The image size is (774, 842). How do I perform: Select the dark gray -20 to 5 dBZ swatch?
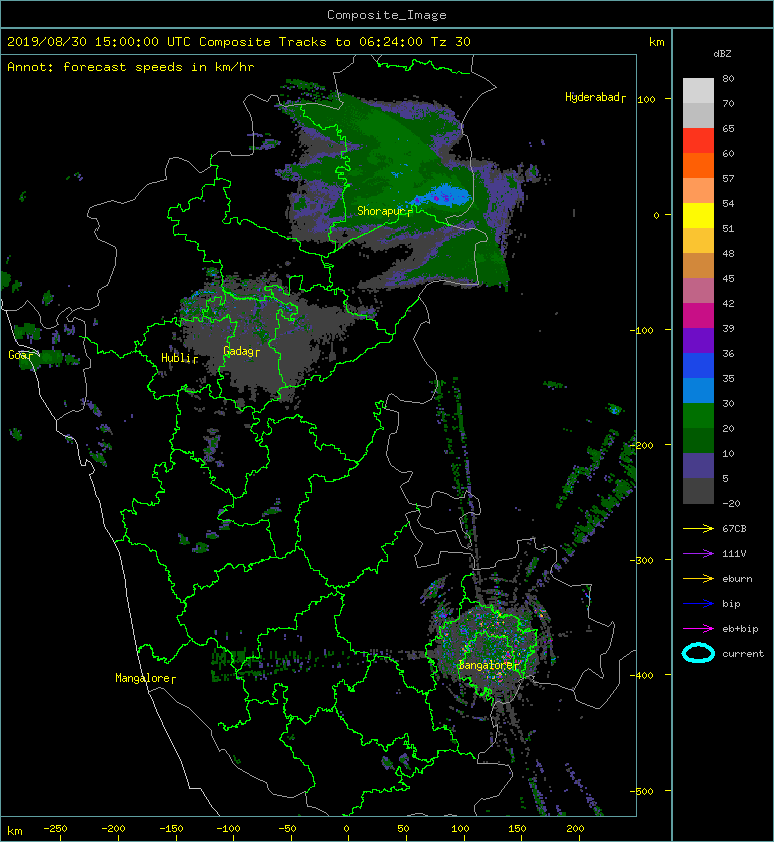pos(698,491)
